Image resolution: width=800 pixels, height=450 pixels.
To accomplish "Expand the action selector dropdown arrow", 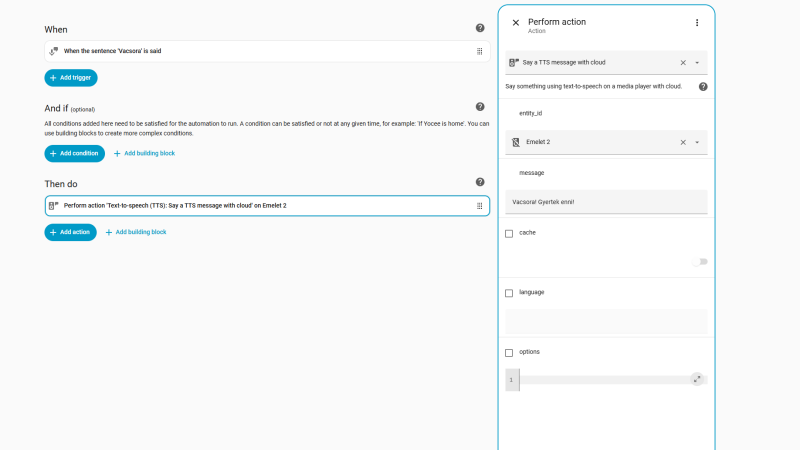I will click(x=697, y=63).
